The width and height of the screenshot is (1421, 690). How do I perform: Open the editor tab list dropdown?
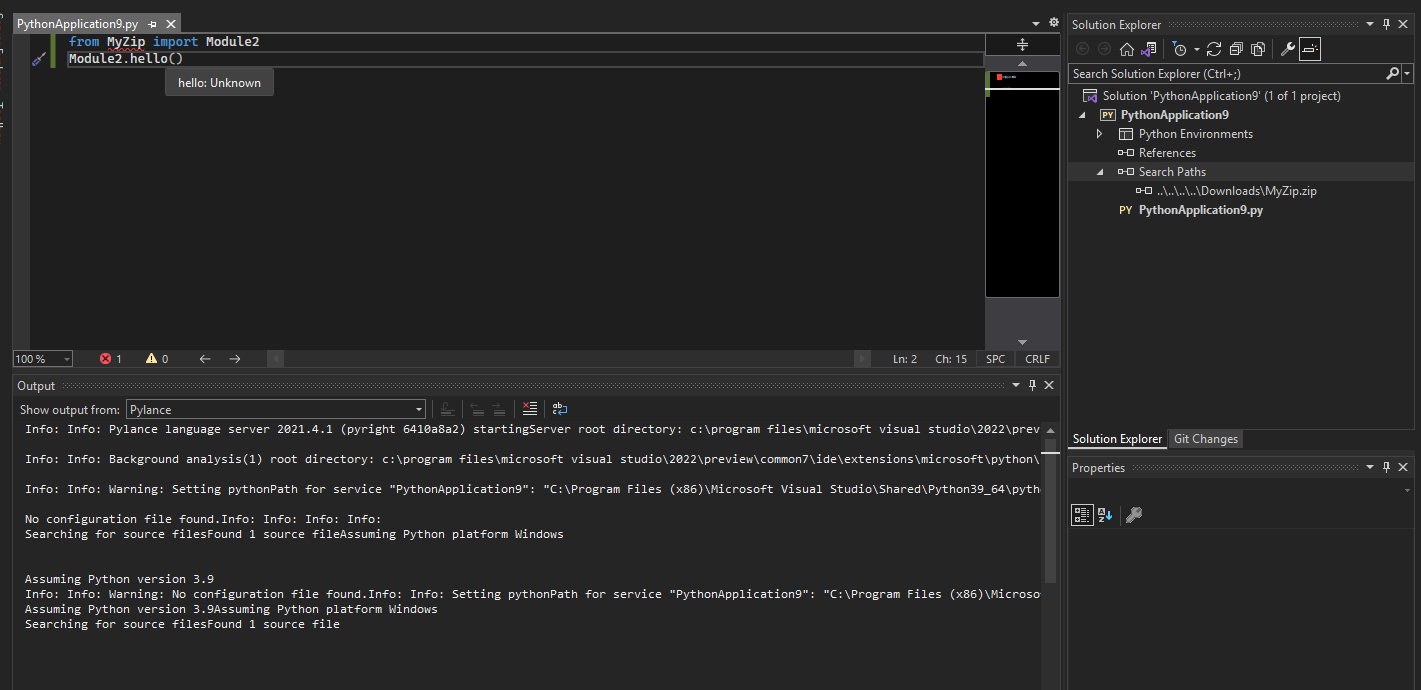1036,23
